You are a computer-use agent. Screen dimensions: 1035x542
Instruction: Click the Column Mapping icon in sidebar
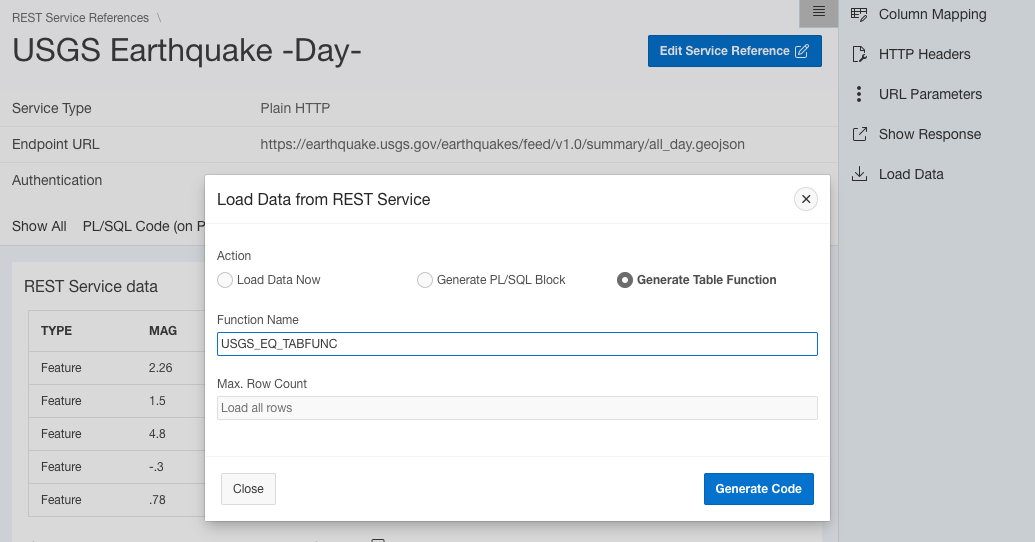click(x=859, y=15)
